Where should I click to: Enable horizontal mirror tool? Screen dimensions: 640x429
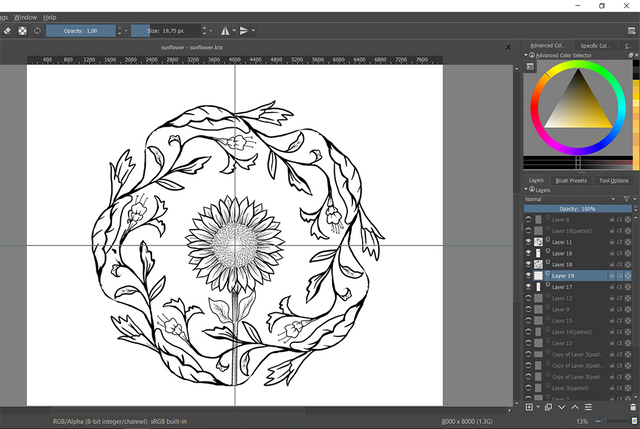pos(223,30)
